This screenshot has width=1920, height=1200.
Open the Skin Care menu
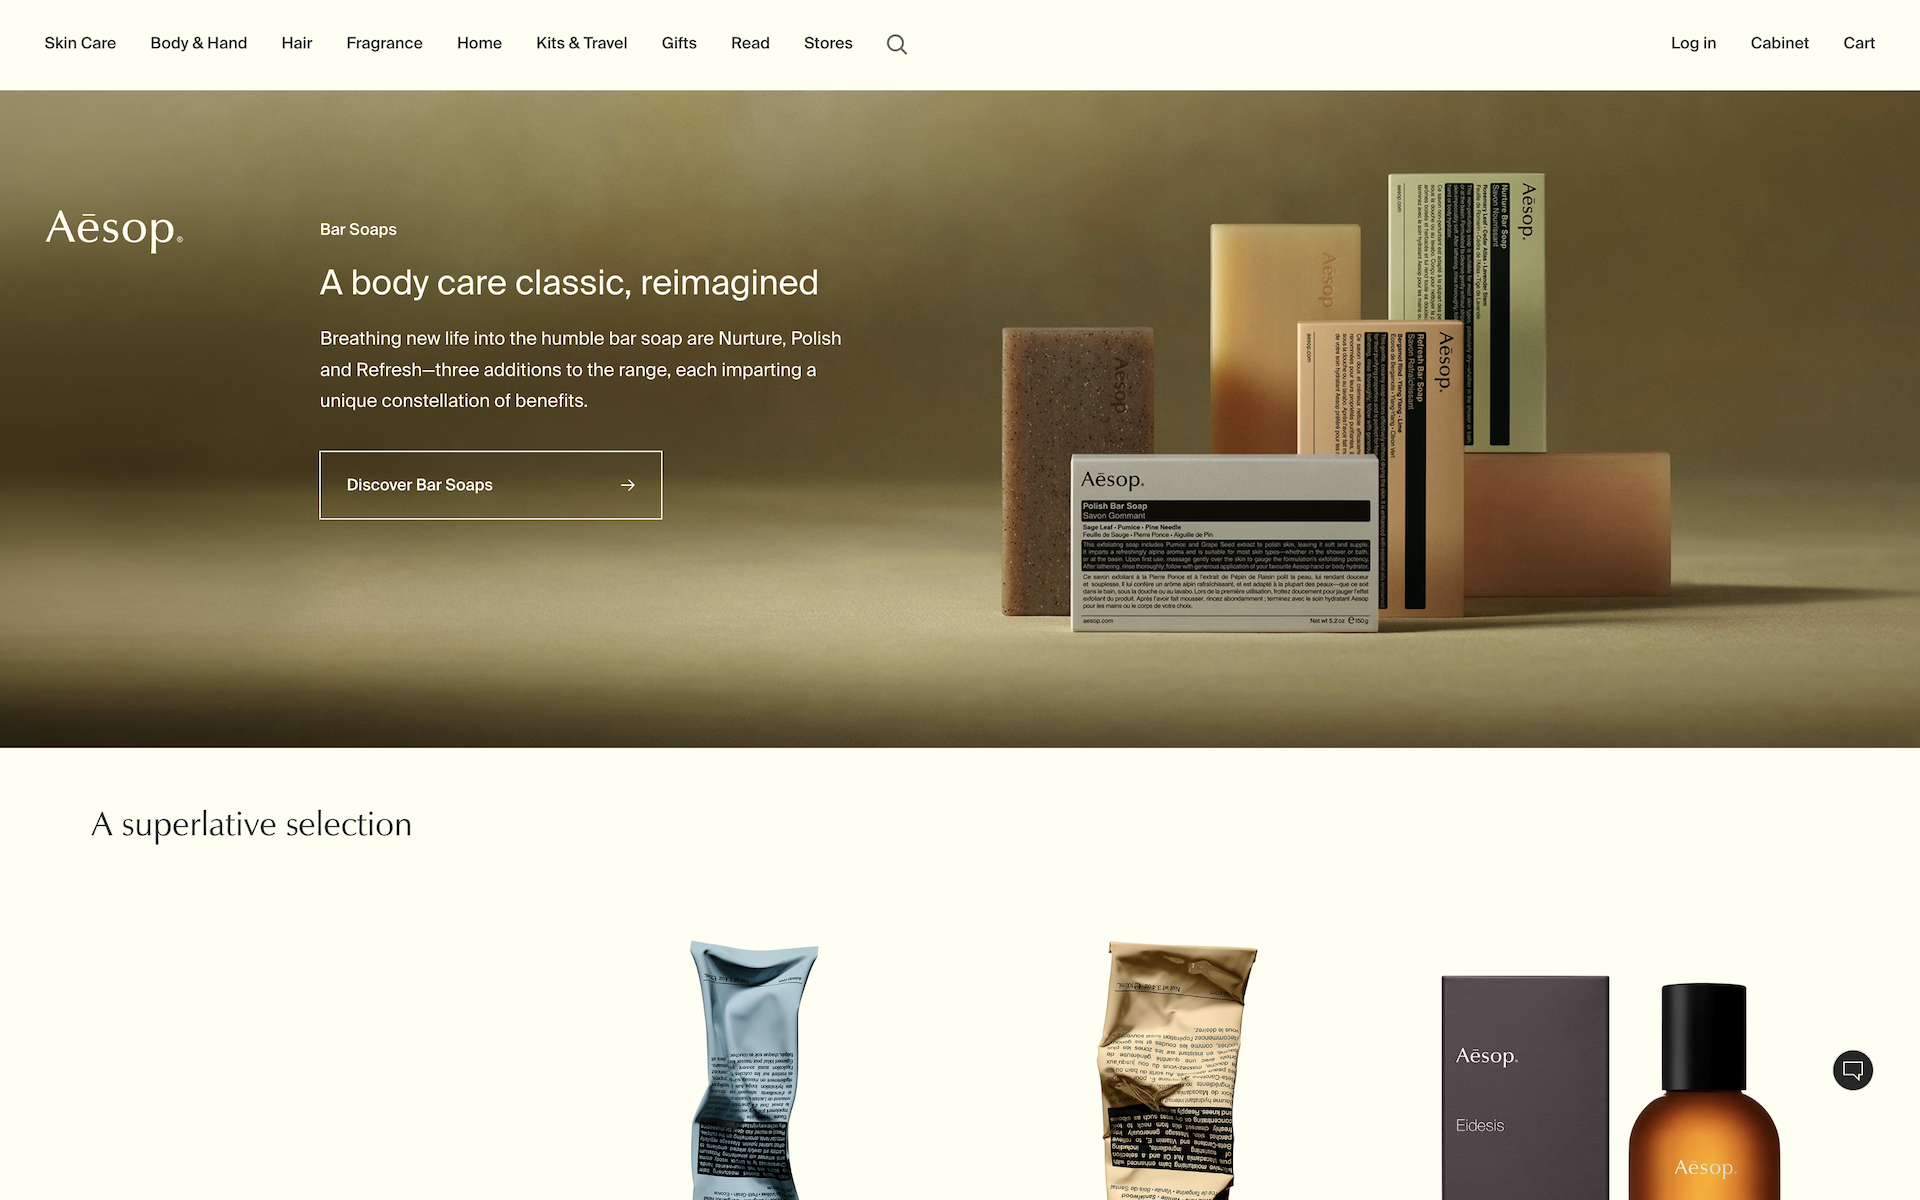(x=80, y=43)
